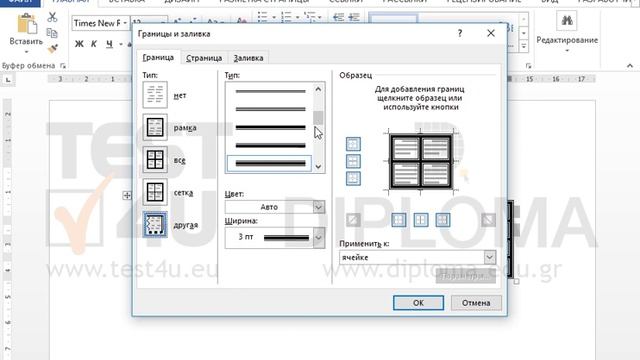
Task: Expand the styles gallery More arrow
Action: [x=524, y=47]
